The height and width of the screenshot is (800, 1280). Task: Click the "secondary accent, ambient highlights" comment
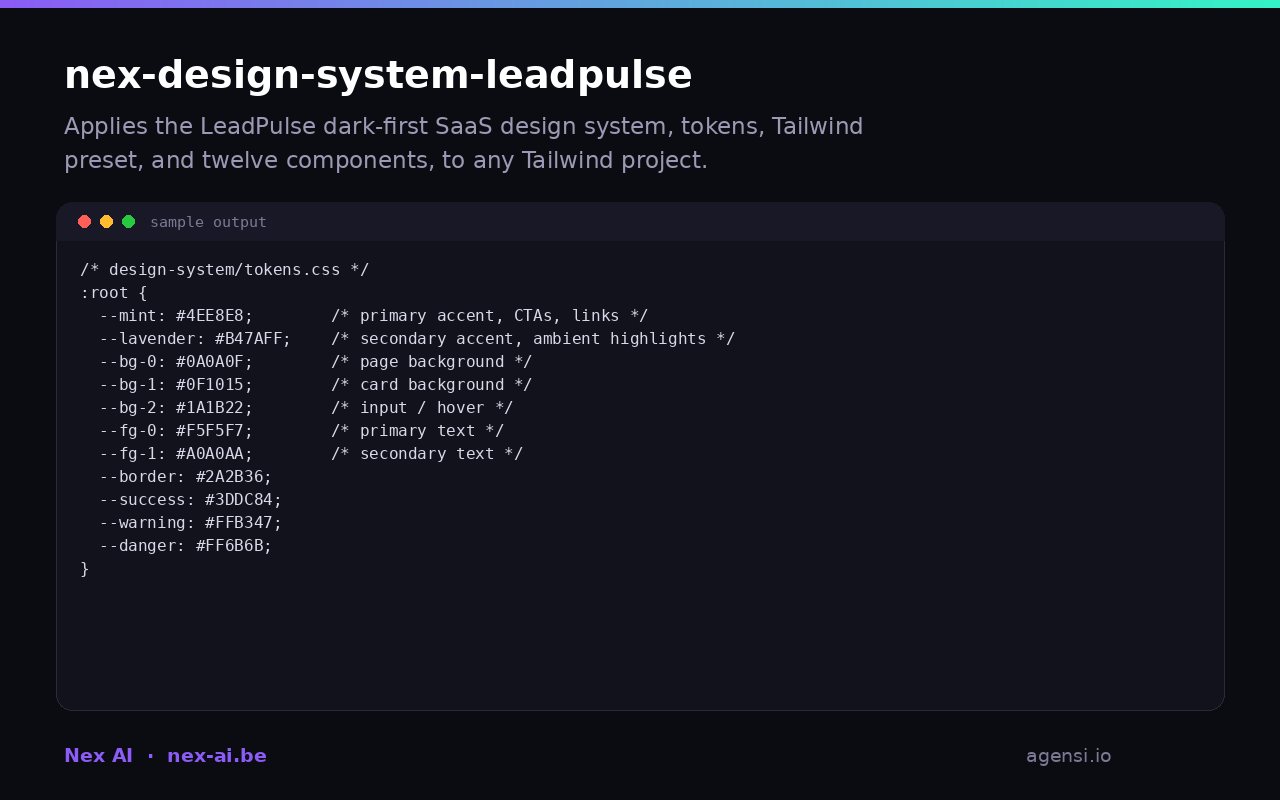(x=533, y=339)
